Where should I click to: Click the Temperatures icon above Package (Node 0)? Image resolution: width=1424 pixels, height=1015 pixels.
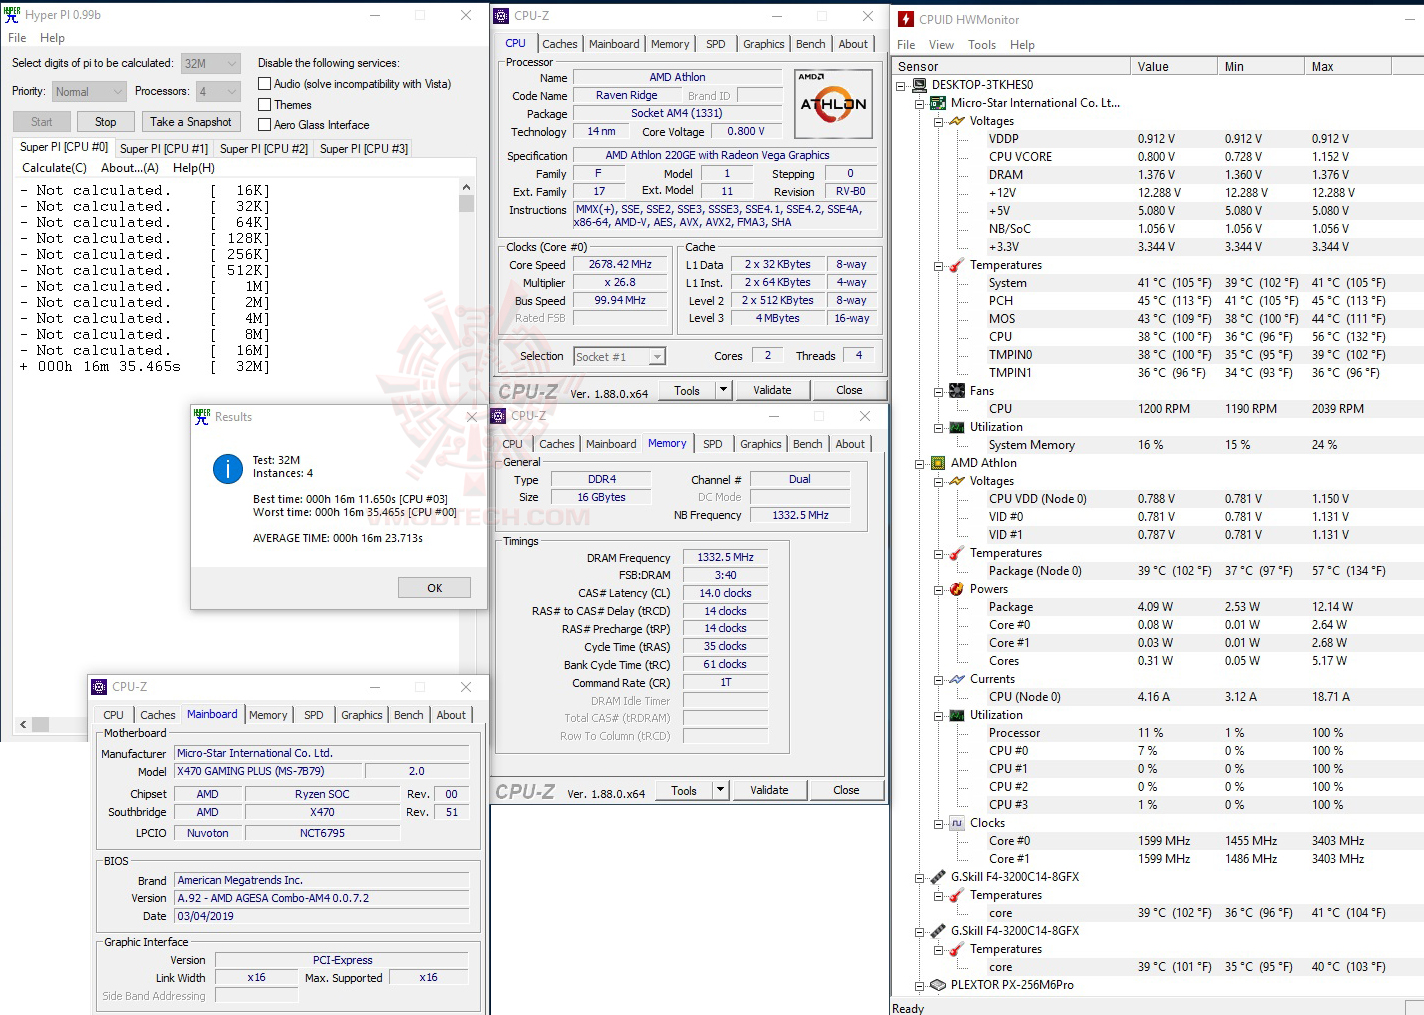[957, 553]
